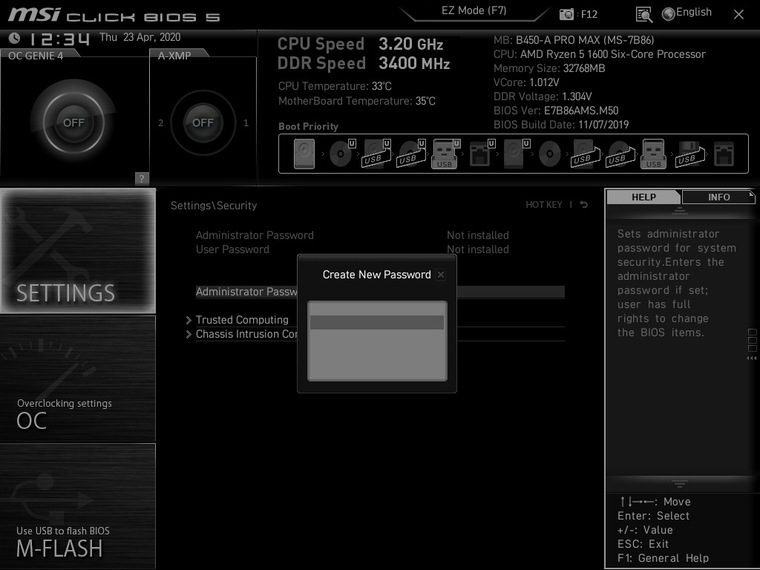This screenshot has height=570, width=760.
Task: Click the User Password status row
Action: tap(352, 249)
